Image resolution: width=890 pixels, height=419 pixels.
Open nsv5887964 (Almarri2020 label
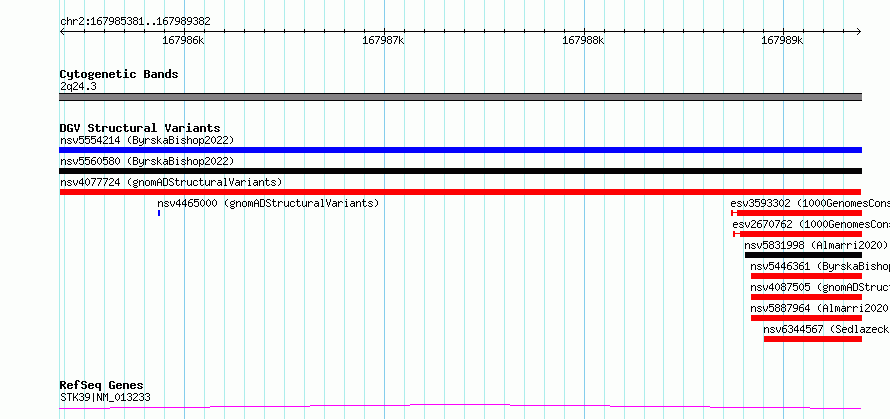tap(820, 308)
